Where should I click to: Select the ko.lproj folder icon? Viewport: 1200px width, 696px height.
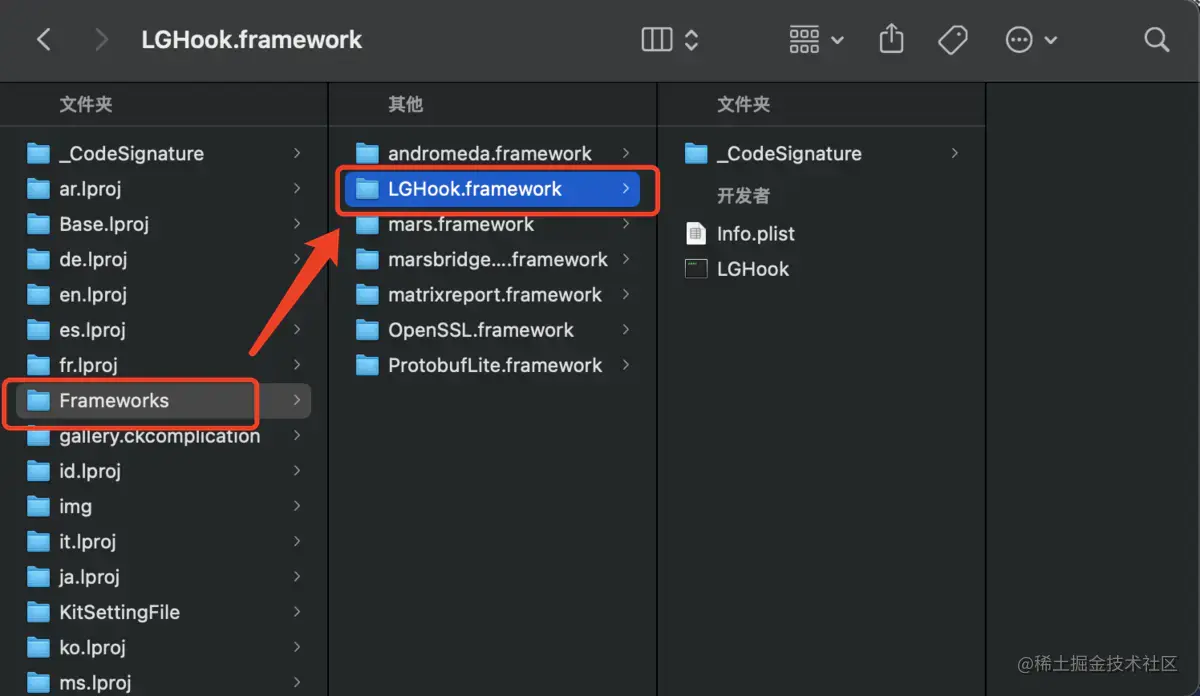click(38, 647)
